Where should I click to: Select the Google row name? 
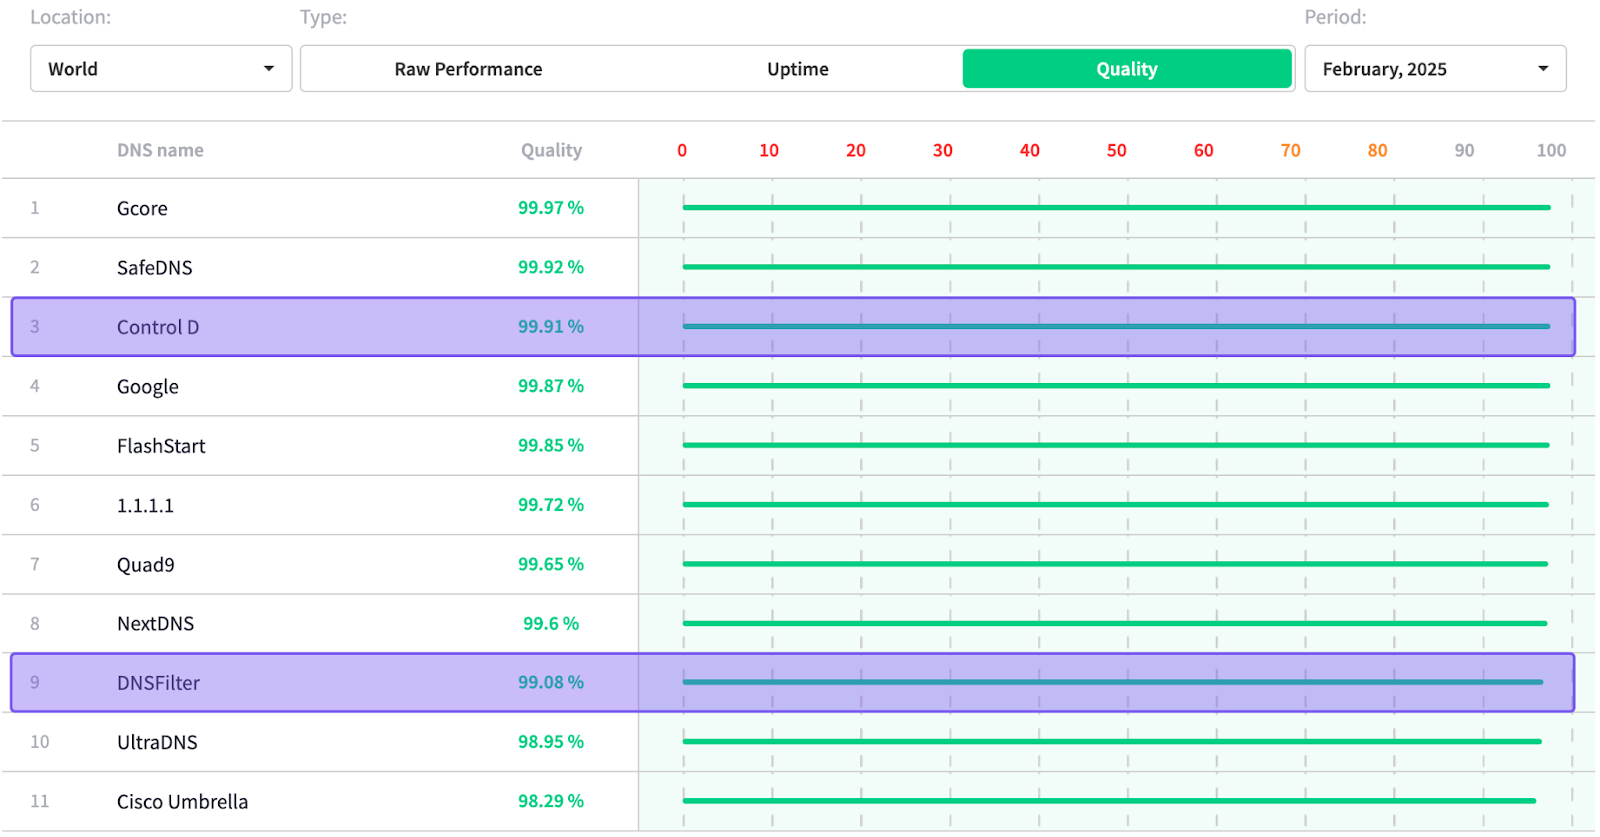(148, 386)
